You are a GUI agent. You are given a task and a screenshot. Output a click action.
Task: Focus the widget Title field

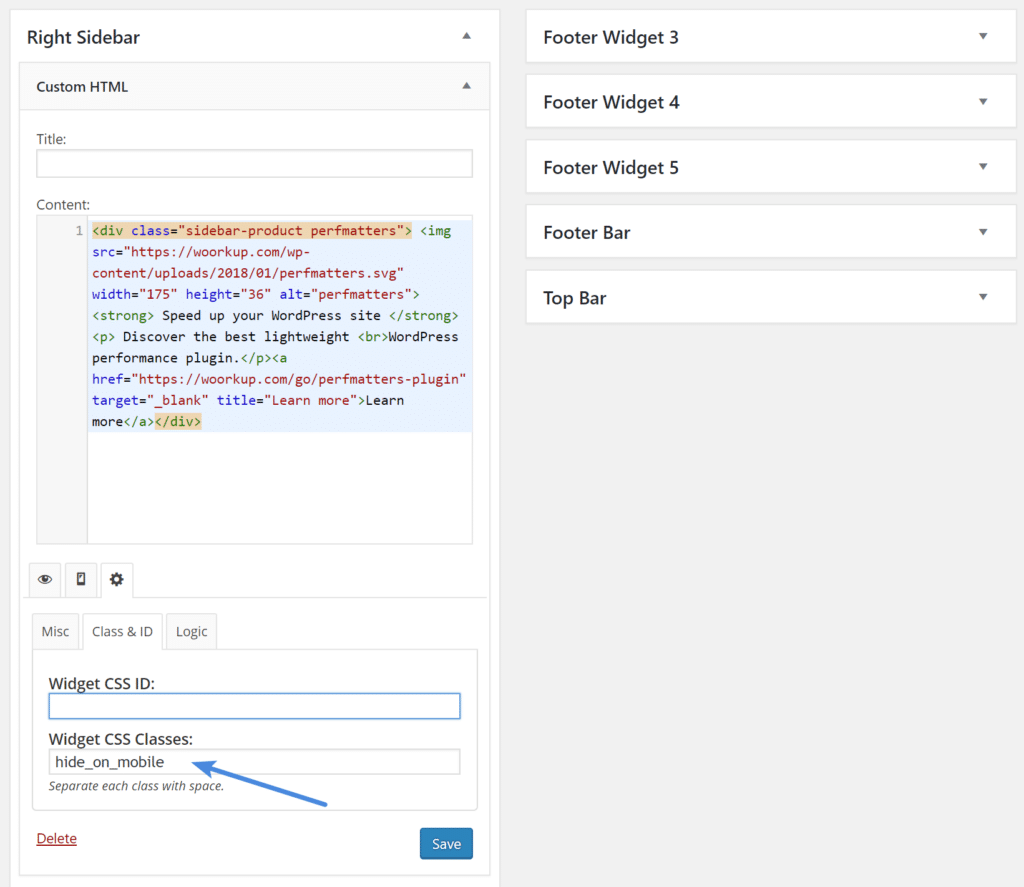255,163
